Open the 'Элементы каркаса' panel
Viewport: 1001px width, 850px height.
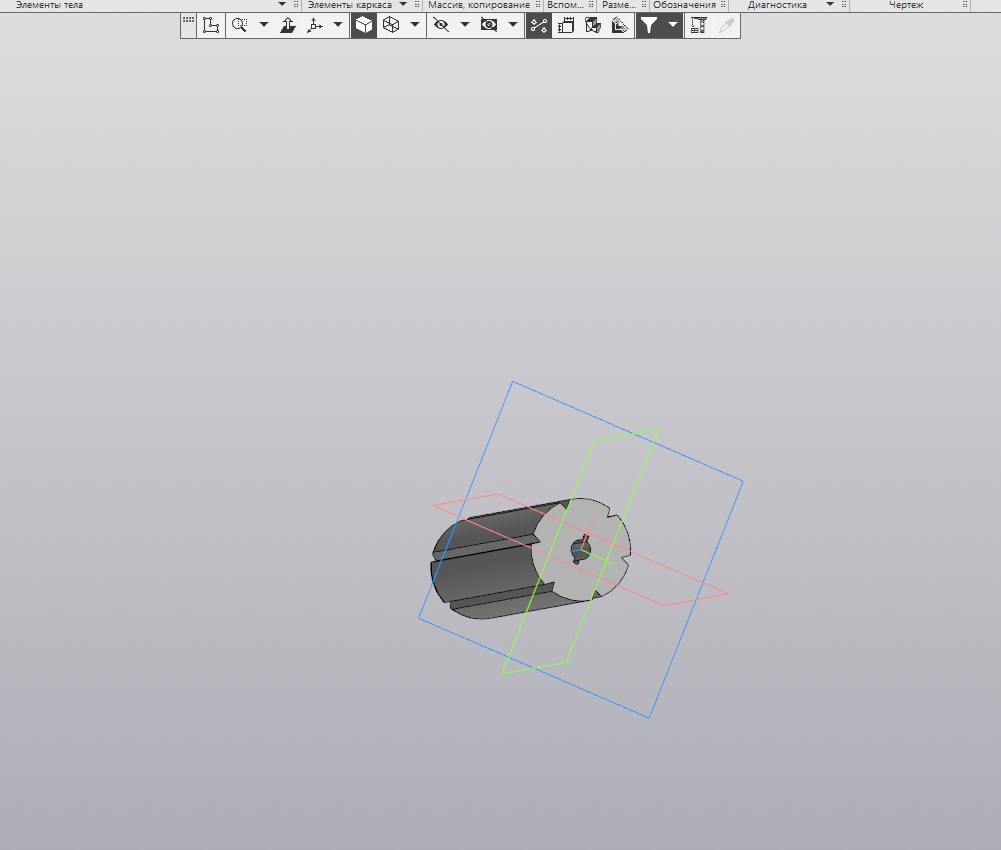350,4
